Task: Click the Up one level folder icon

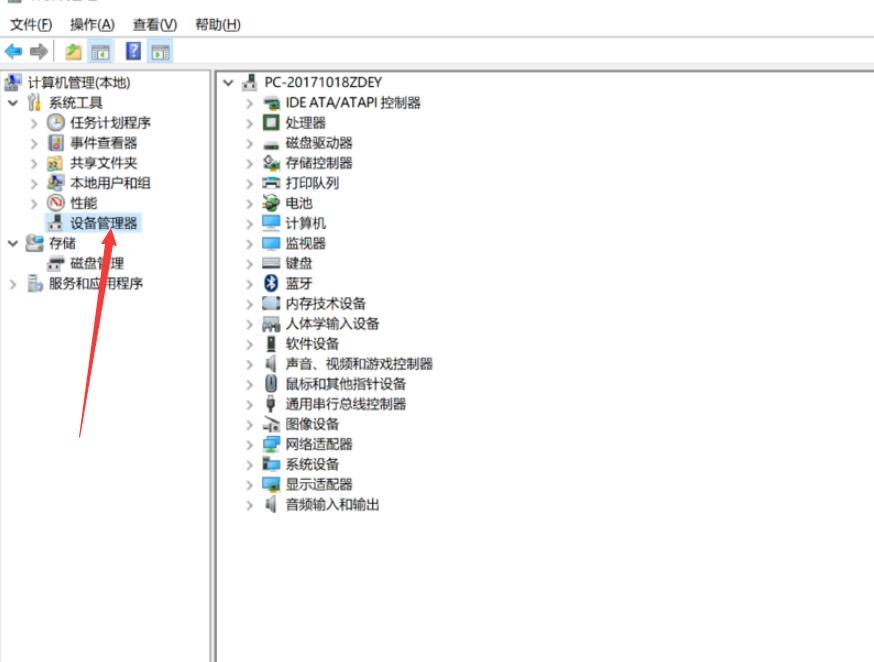Action: pyautogui.click(x=73, y=51)
